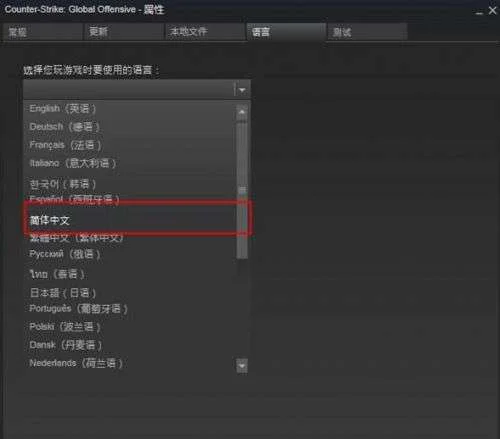
Task: Choose Italiano (意大利语) language option
Action: click(73, 163)
